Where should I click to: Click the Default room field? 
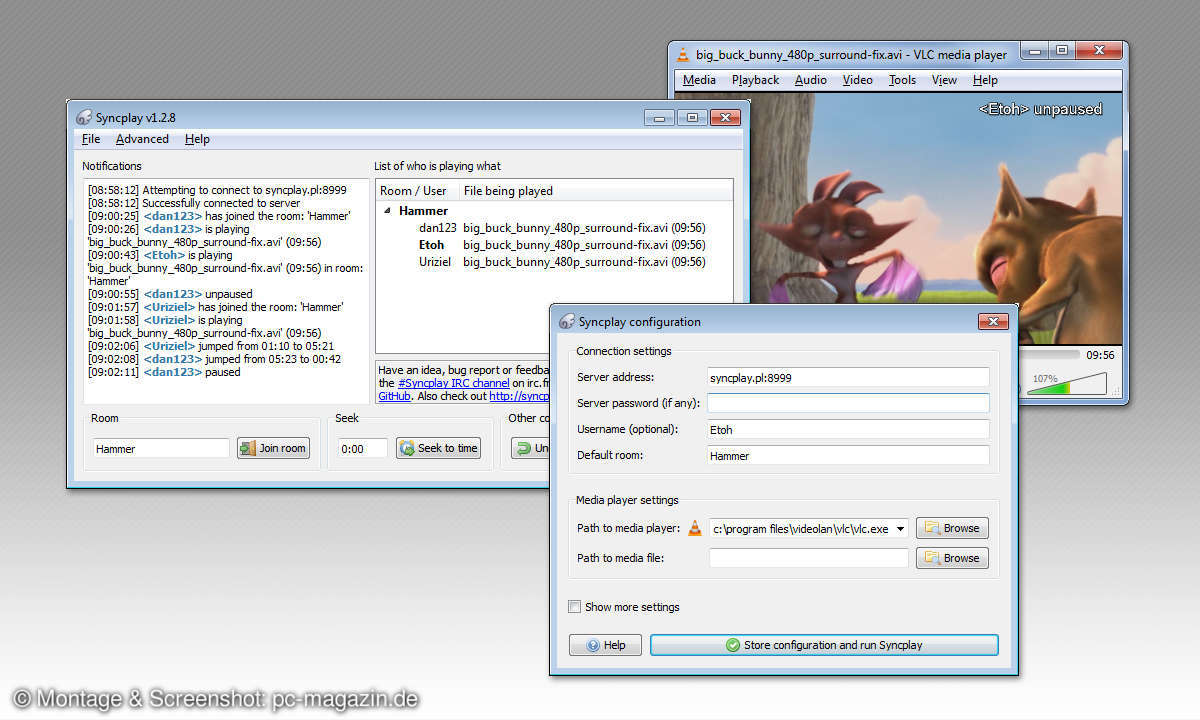click(848, 455)
